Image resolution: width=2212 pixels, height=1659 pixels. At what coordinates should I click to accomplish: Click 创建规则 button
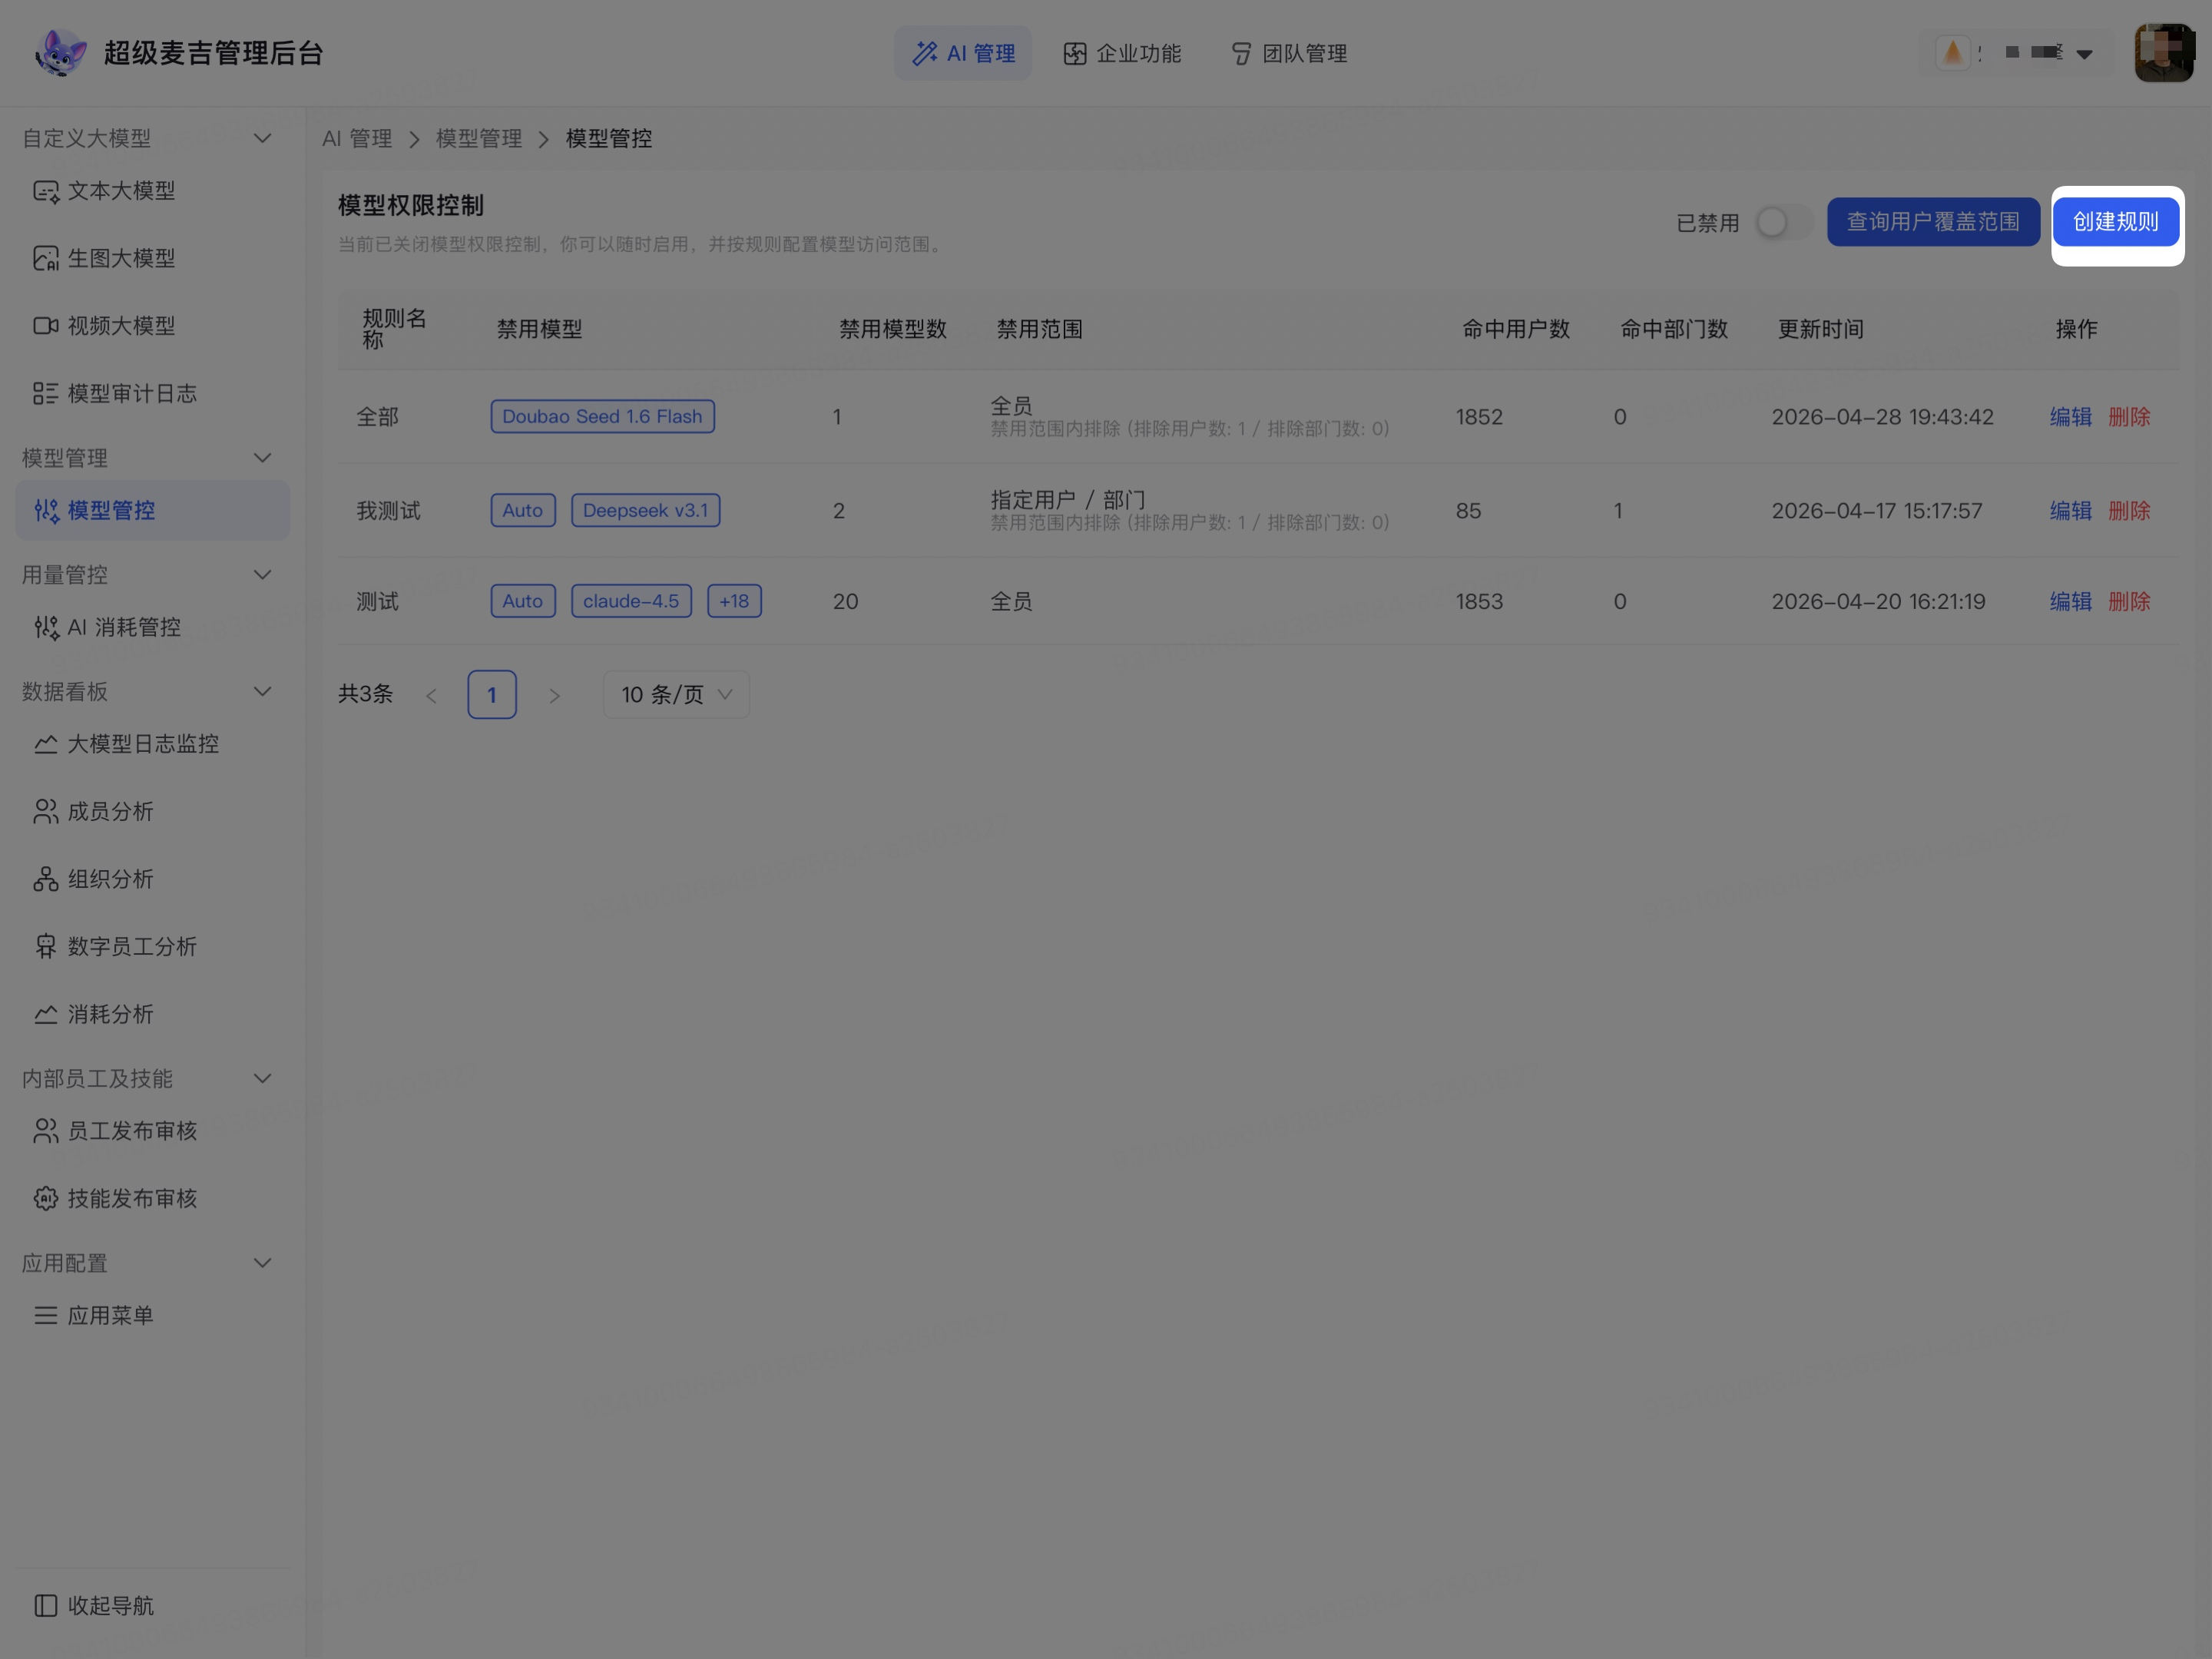pos(2116,222)
